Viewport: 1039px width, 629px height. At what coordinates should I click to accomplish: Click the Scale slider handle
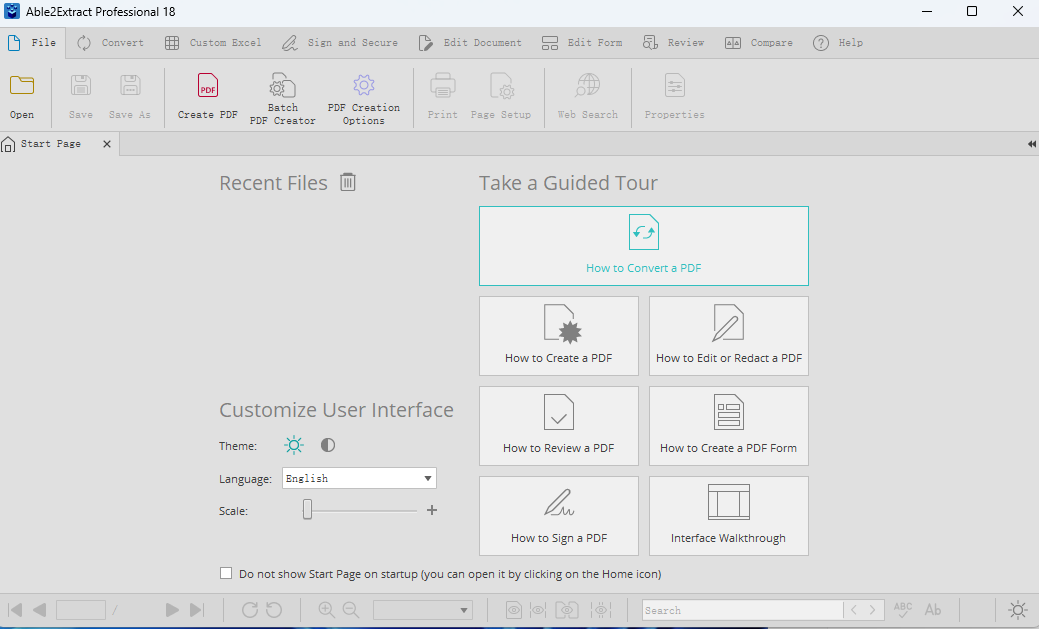point(308,510)
